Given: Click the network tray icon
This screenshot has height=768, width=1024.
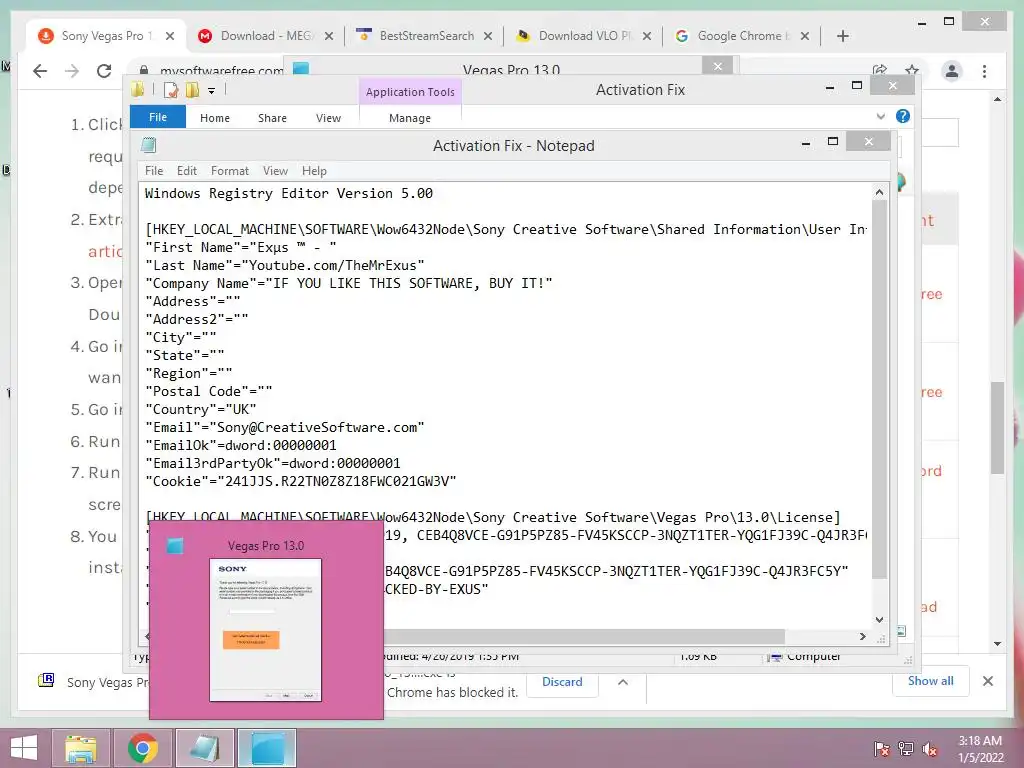Looking at the screenshot, I should (906, 748).
